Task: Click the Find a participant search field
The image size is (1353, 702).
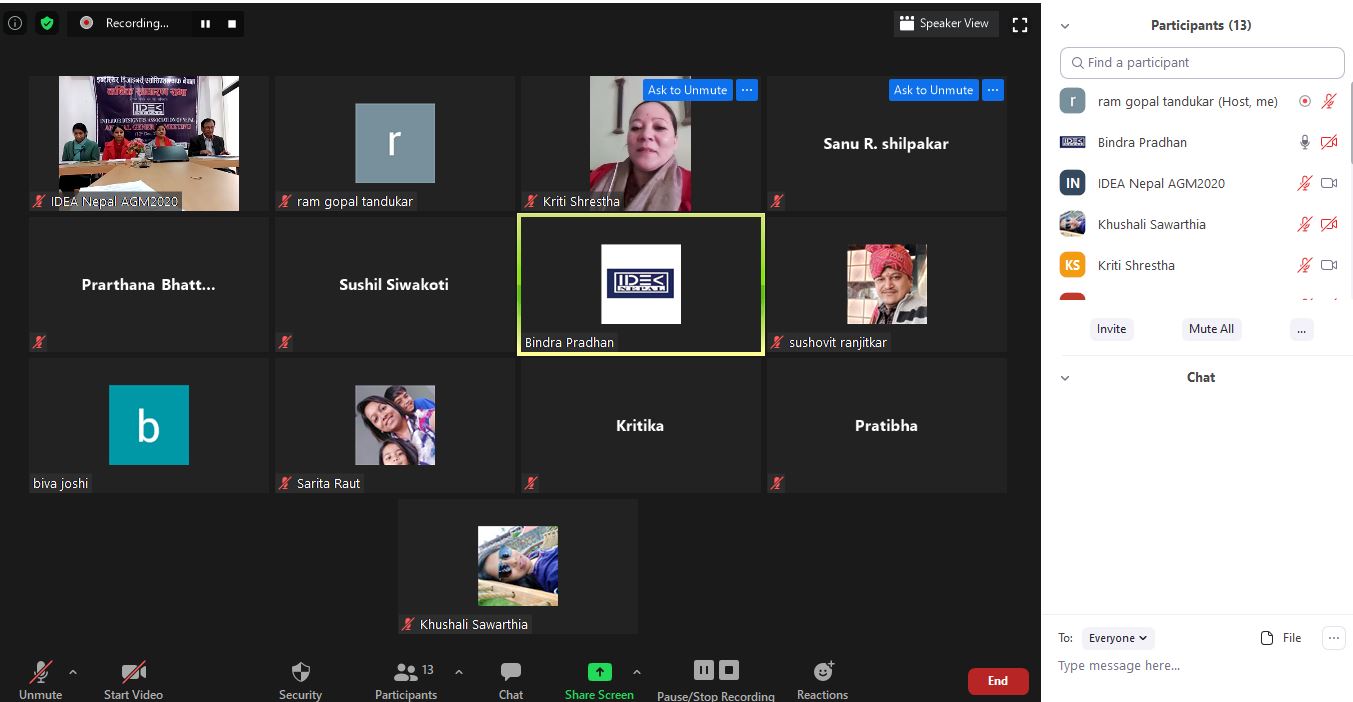Action: pyautogui.click(x=1202, y=62)
